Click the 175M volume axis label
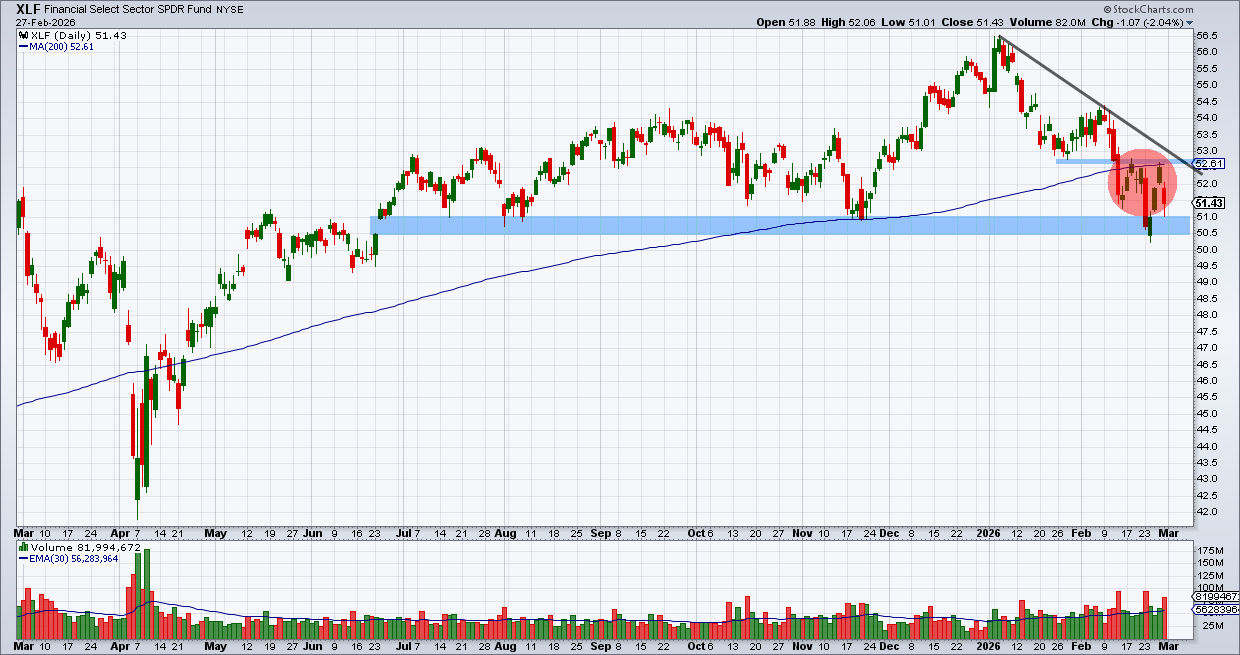This screenshot has width=1240, height=655. [x=1209, y=551]
